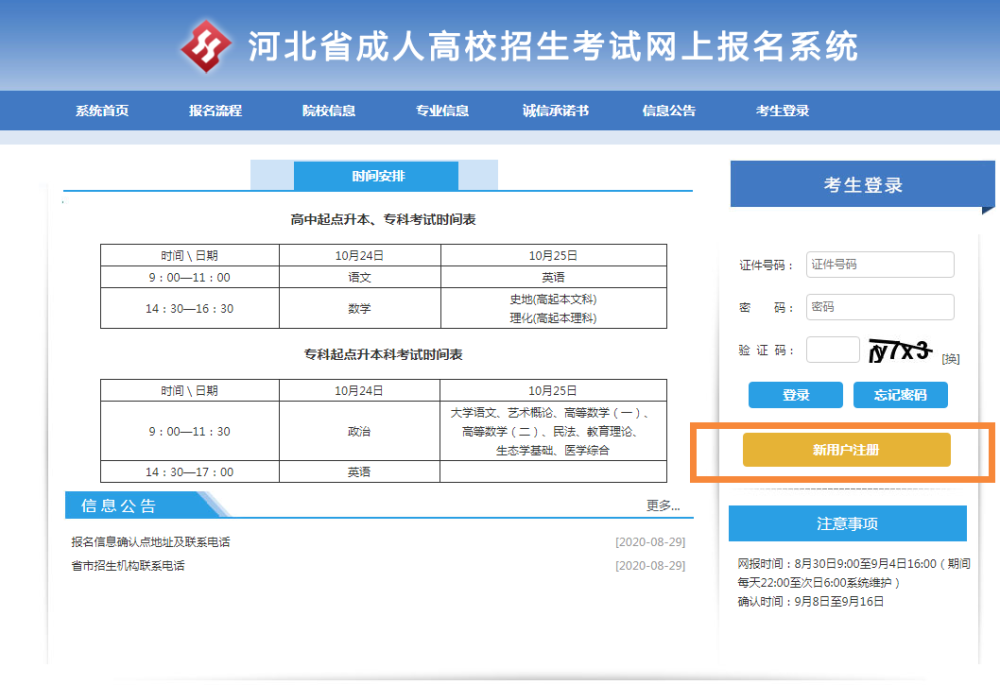Focus the 密码 input field

[880, 307]
